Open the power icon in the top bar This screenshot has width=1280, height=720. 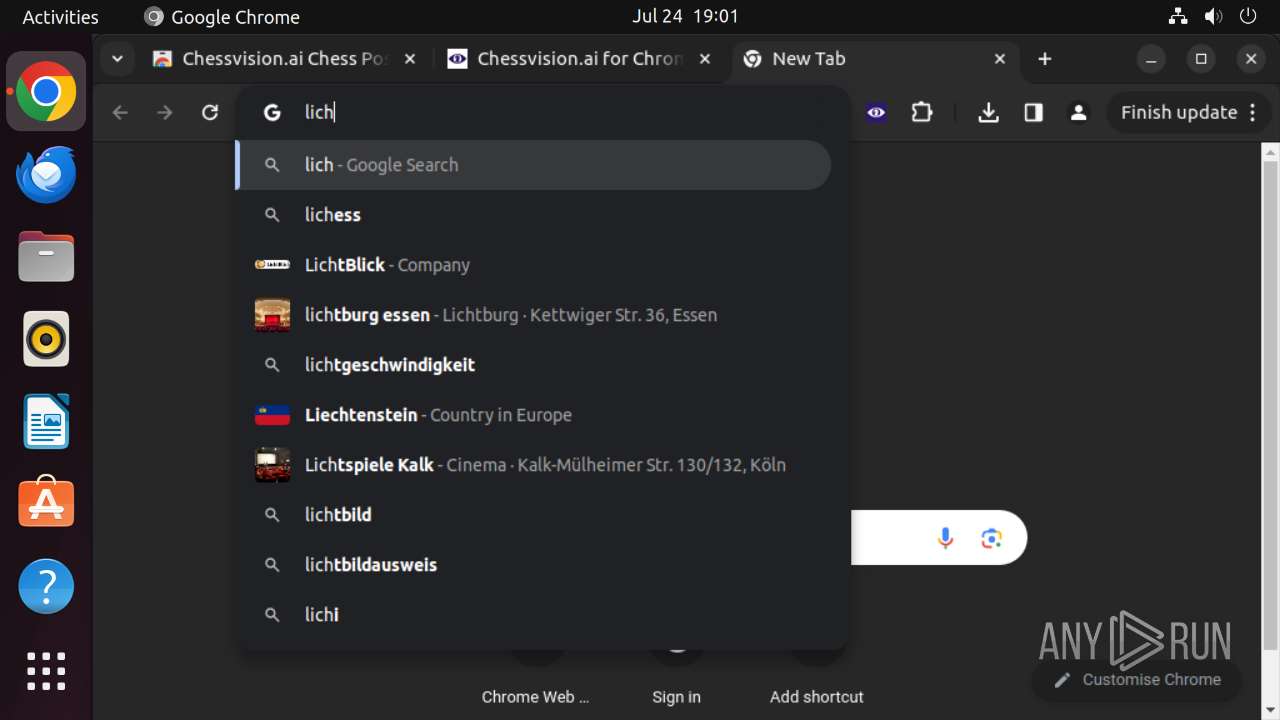click(1248, 17)
